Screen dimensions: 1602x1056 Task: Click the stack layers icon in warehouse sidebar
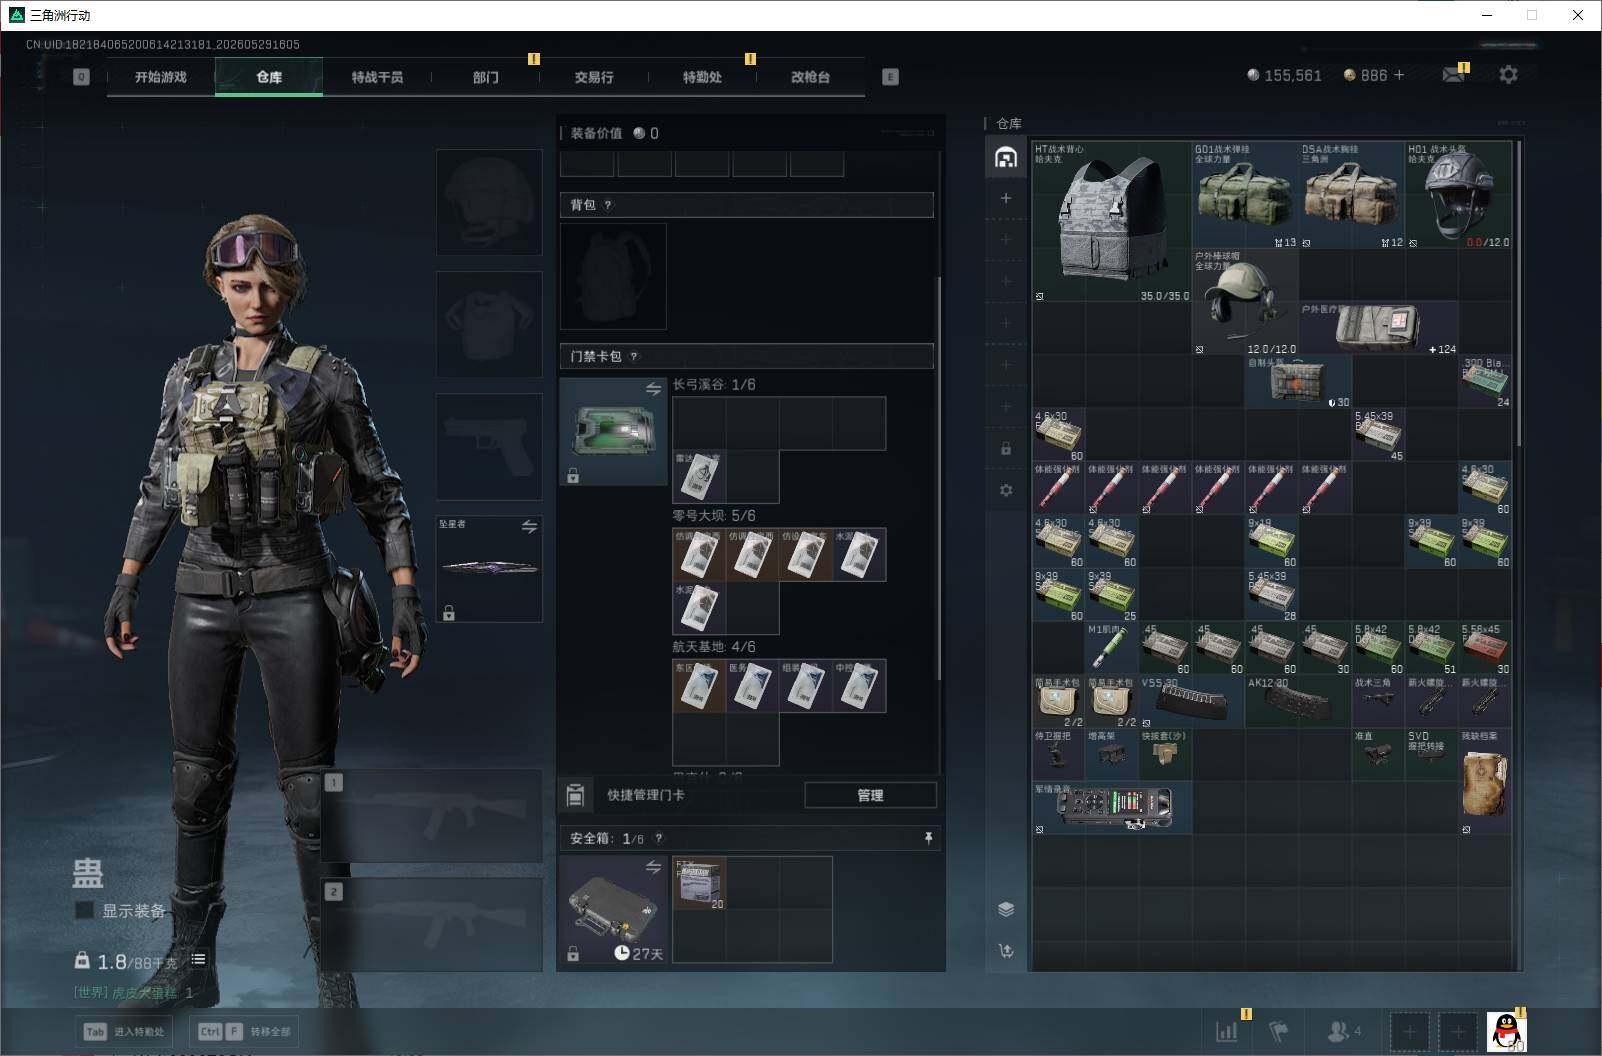(x=1006, y=909)
